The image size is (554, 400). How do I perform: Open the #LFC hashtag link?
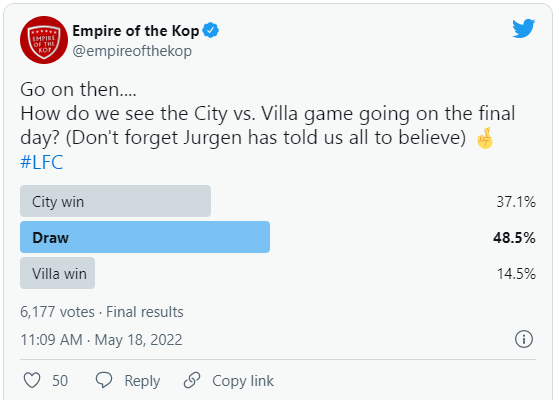[x=42, y=162]
